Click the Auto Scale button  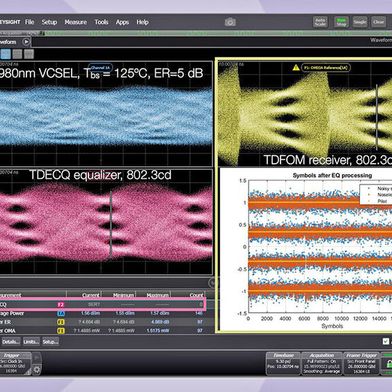pos(320,22)
